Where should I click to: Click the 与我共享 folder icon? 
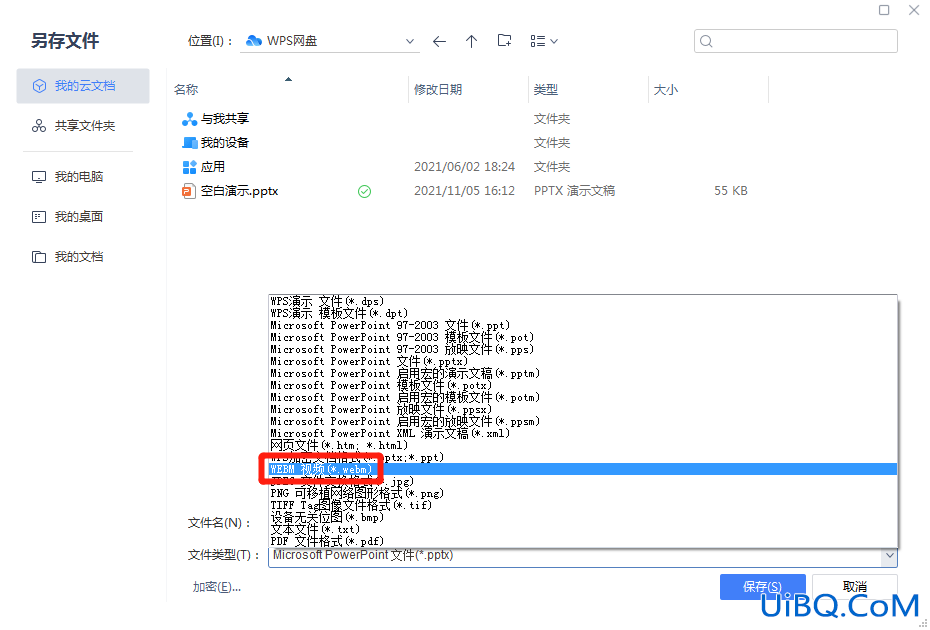click(189, 119)
